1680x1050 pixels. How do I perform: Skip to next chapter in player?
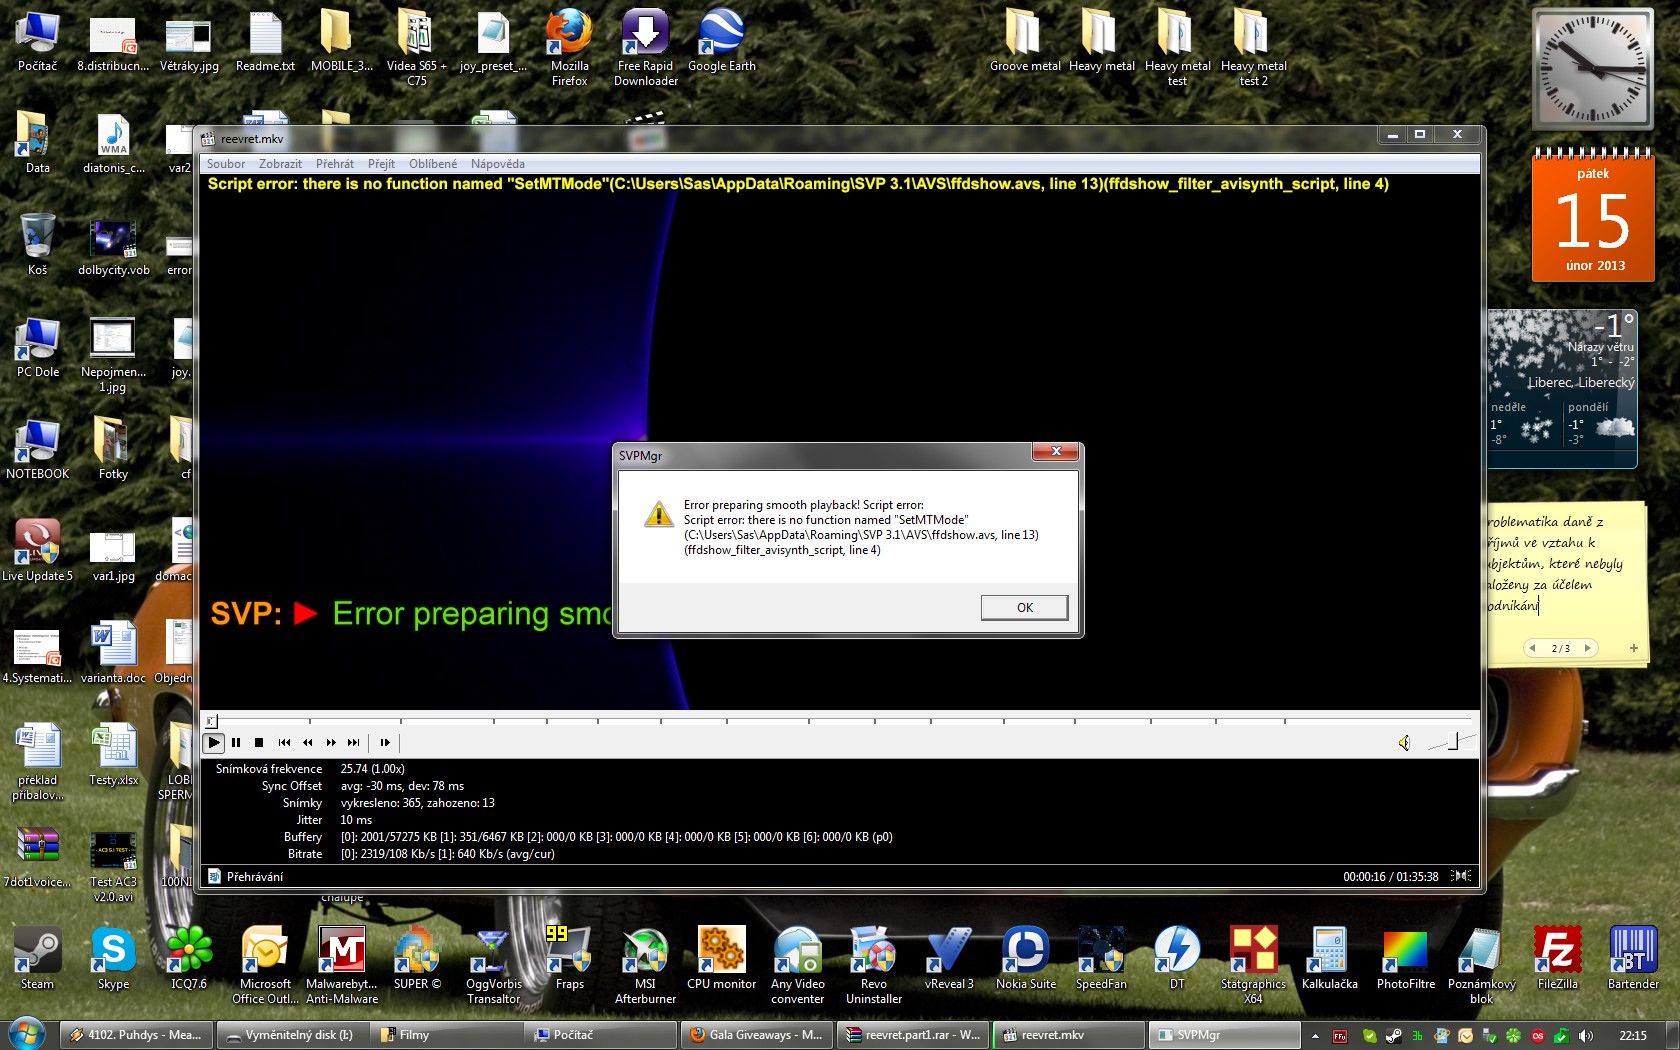(353, 742)
